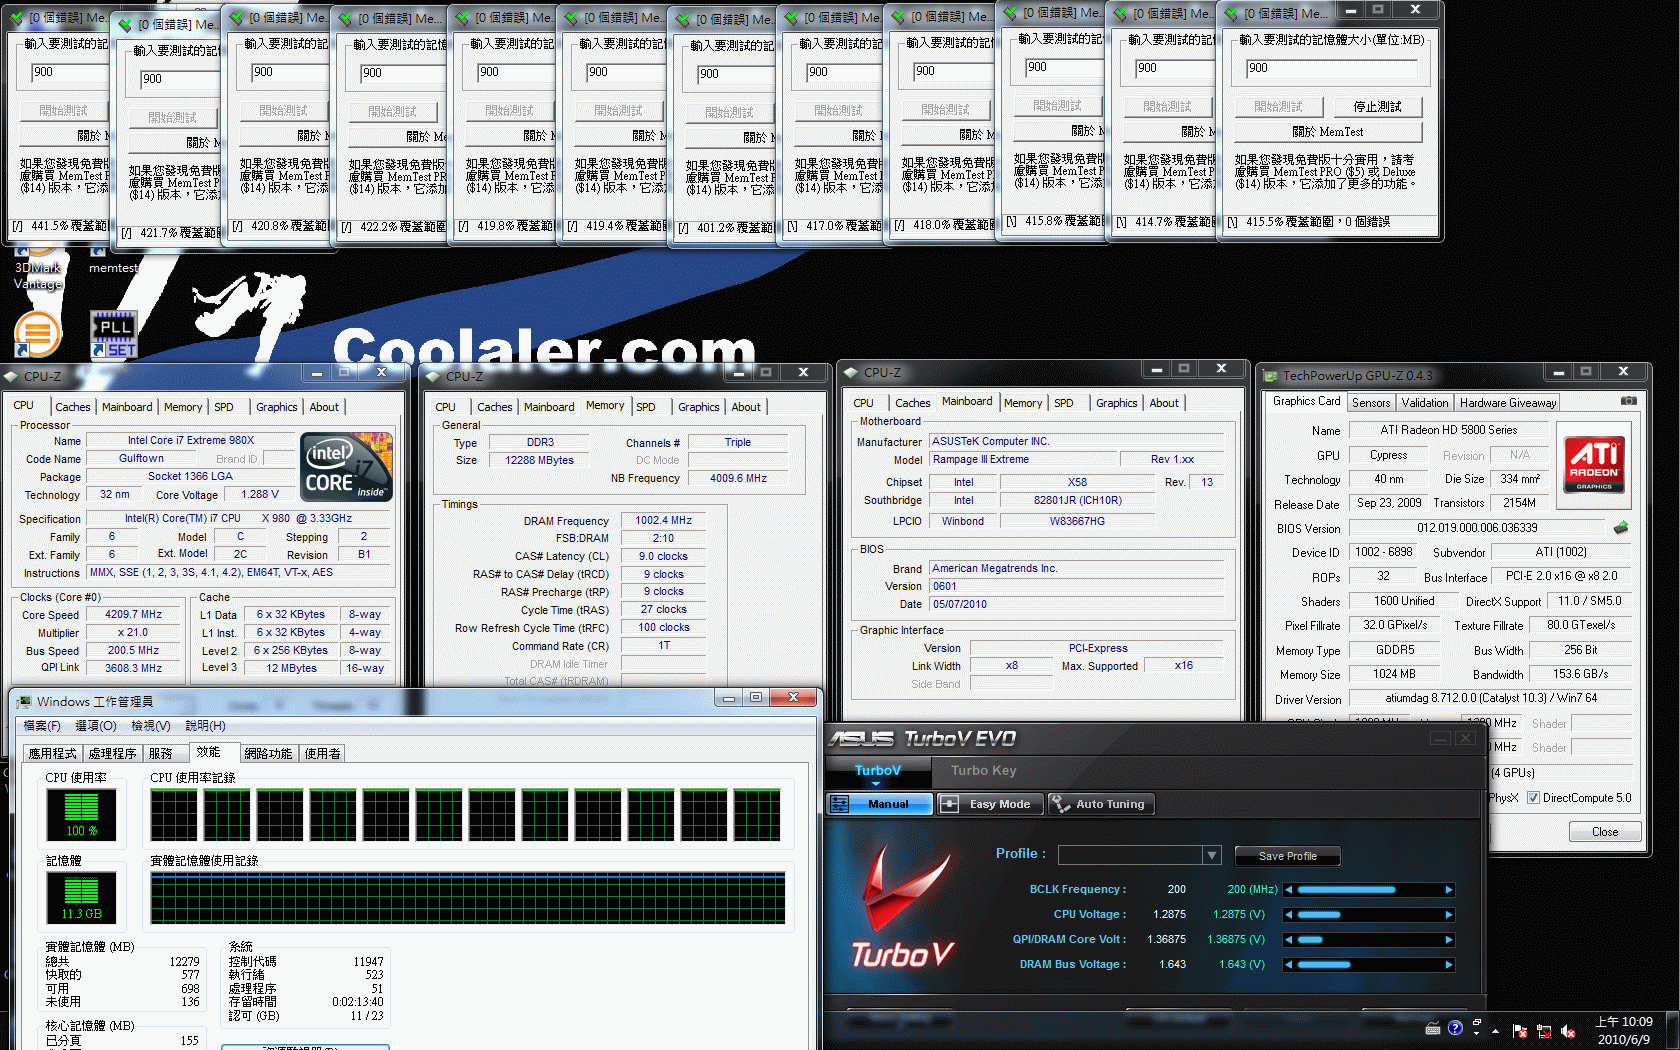Click 900 field in MemTest showing 441.5%
This screenshot has height=1050, width=1680.
[x=70, y=72]
